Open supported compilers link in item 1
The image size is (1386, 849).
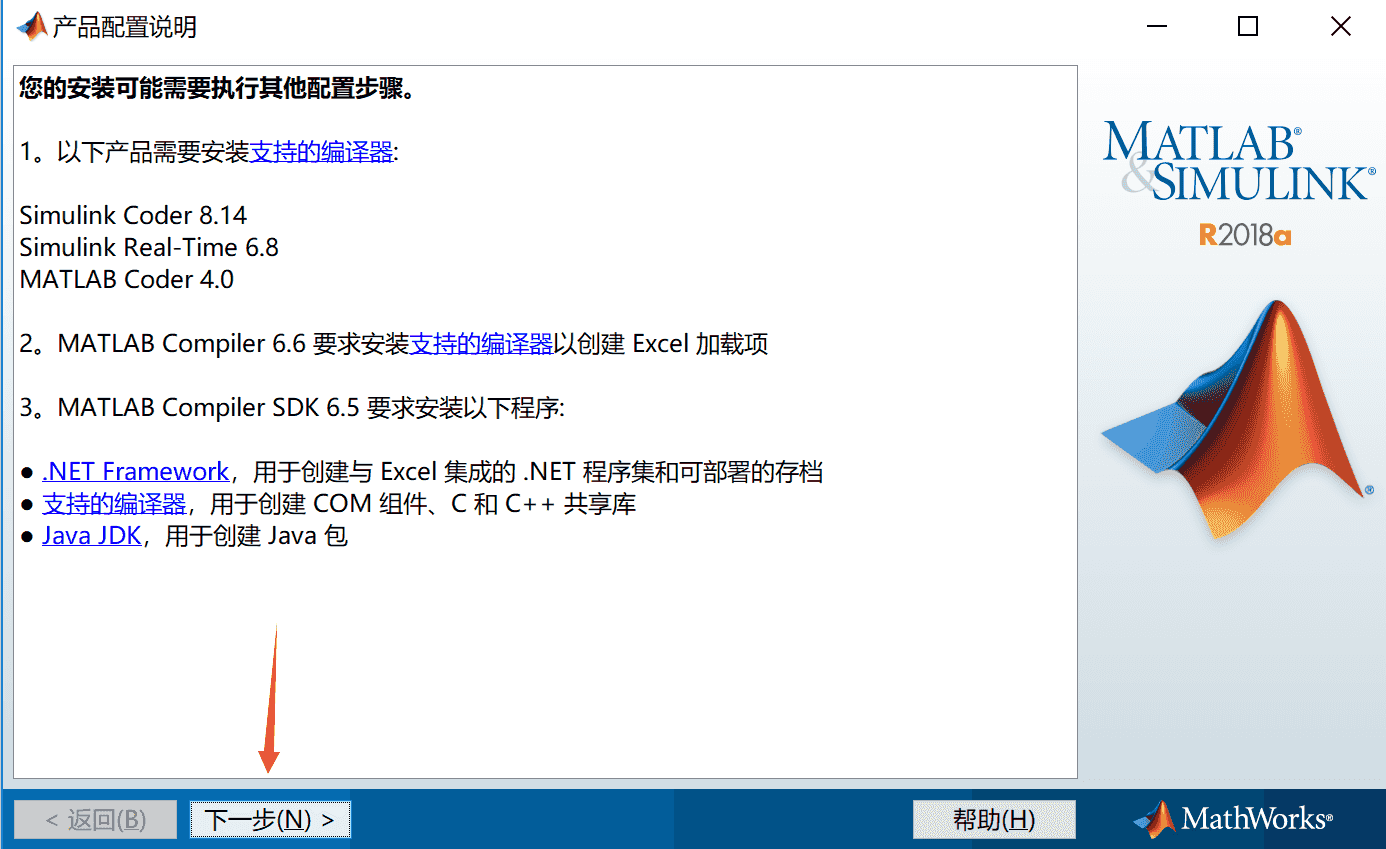click(x=321, y=152)
